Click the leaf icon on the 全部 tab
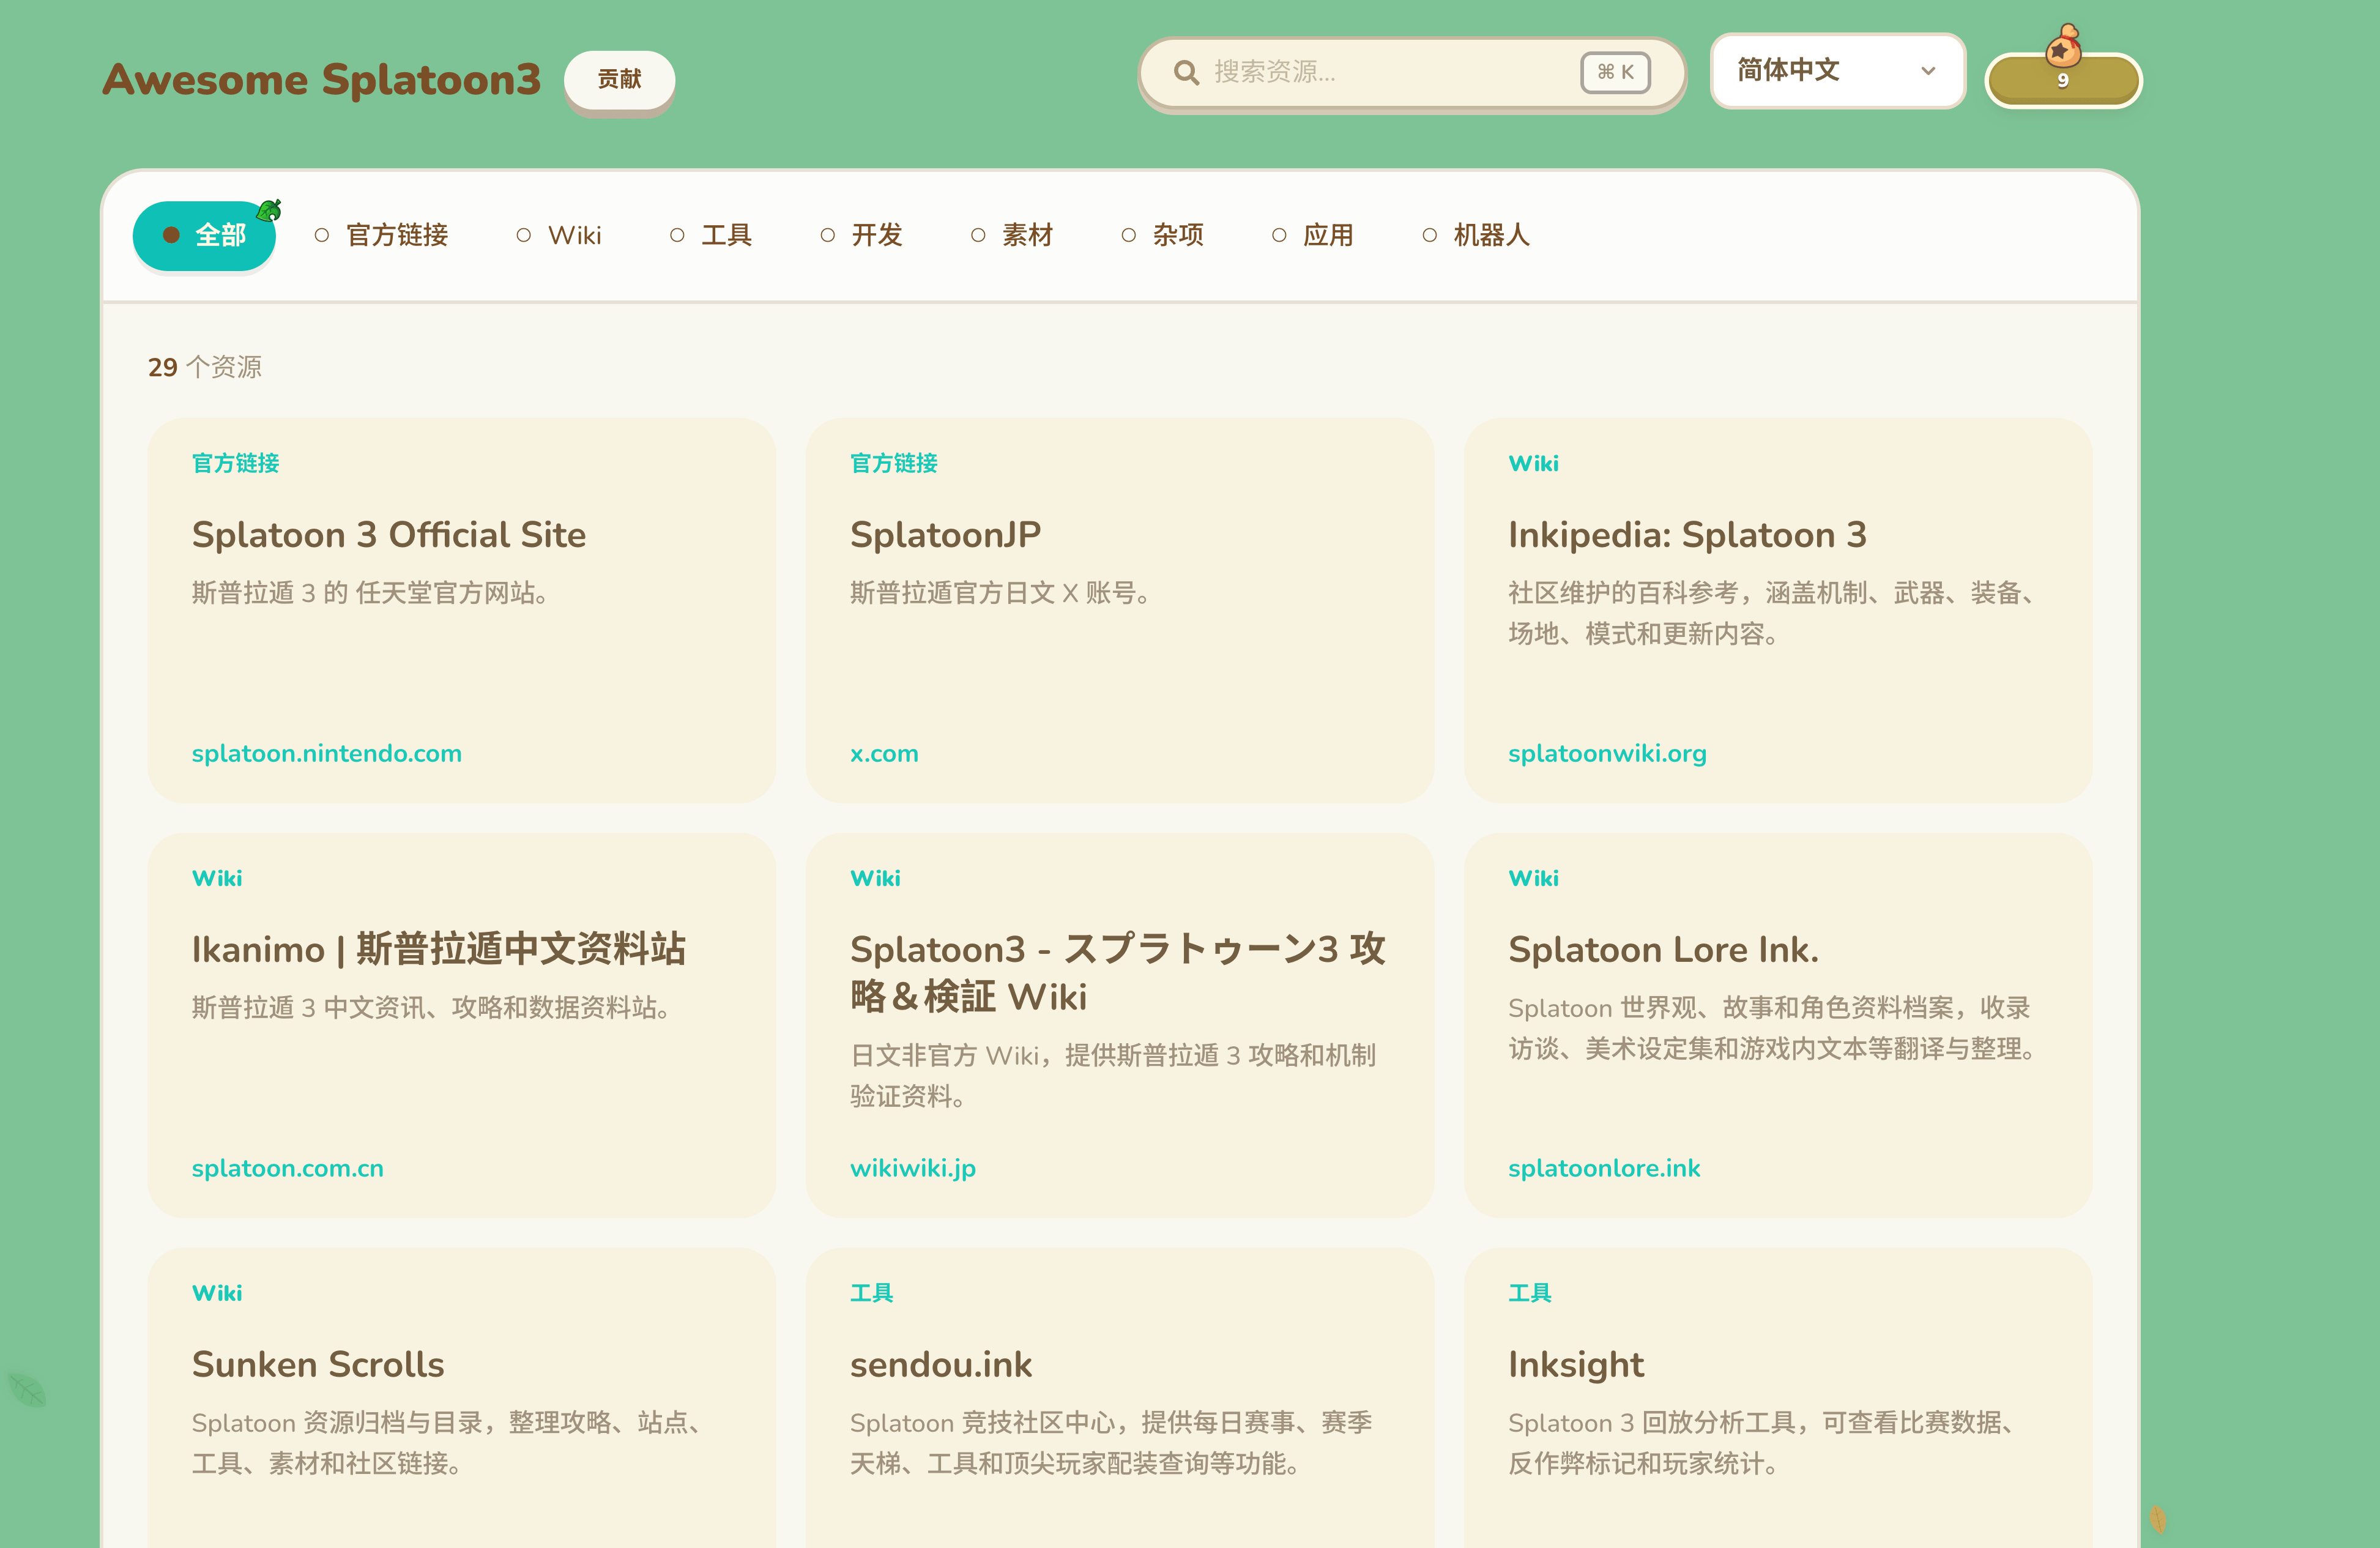The width and height of the screenshot is (2380, 1548). coord(269,210)
